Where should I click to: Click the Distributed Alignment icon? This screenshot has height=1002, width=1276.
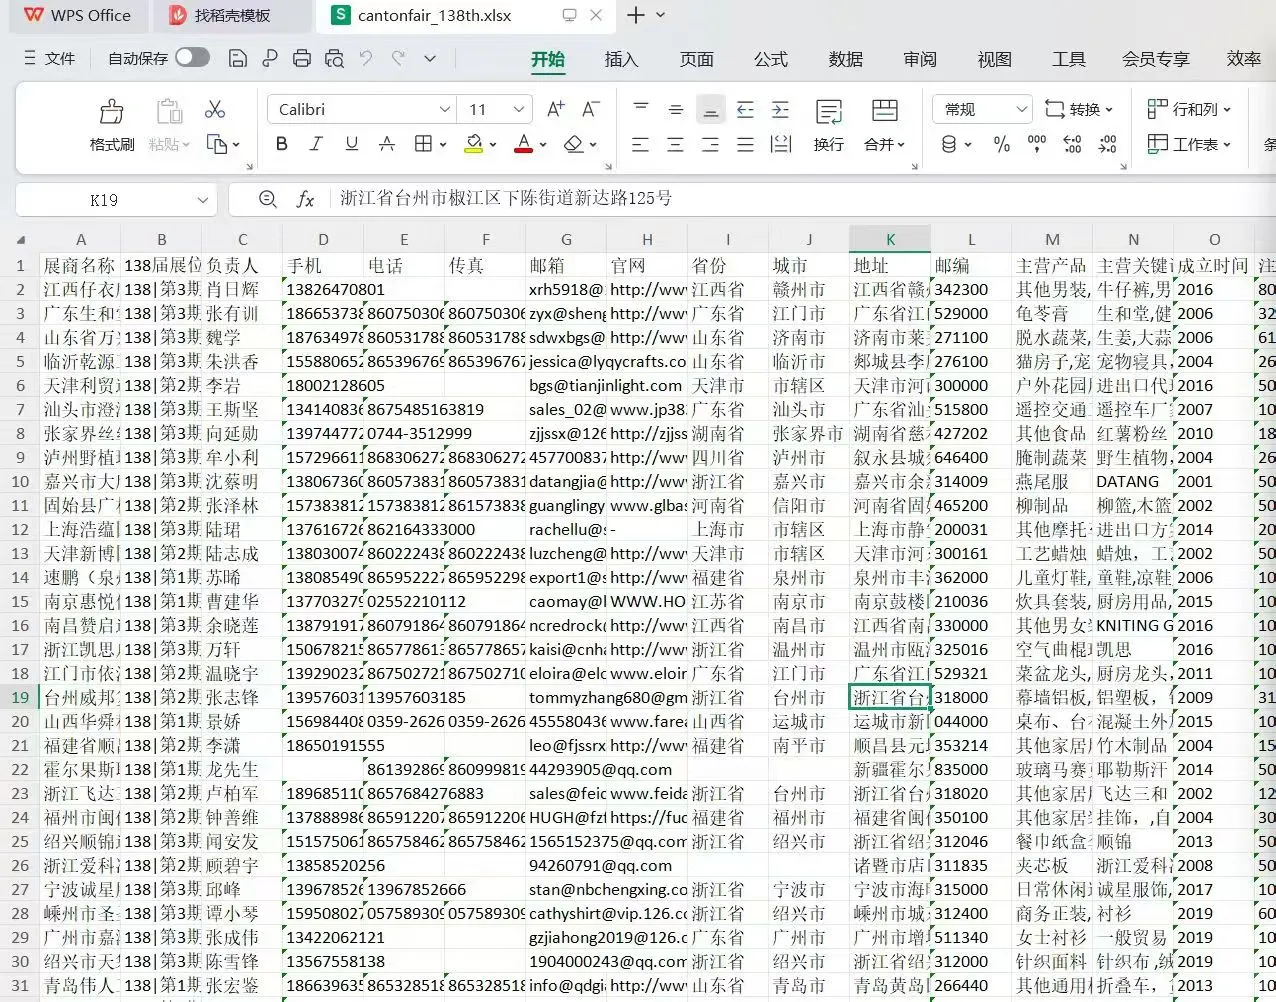tap(781, 145)
